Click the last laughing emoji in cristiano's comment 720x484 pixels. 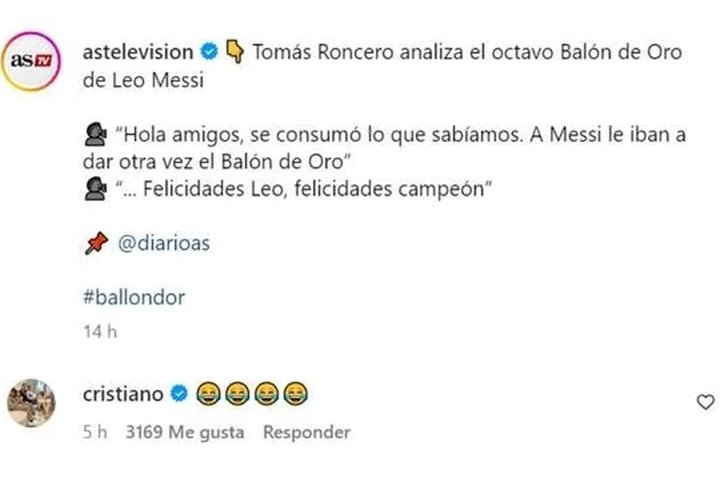[x=296, y=394]
